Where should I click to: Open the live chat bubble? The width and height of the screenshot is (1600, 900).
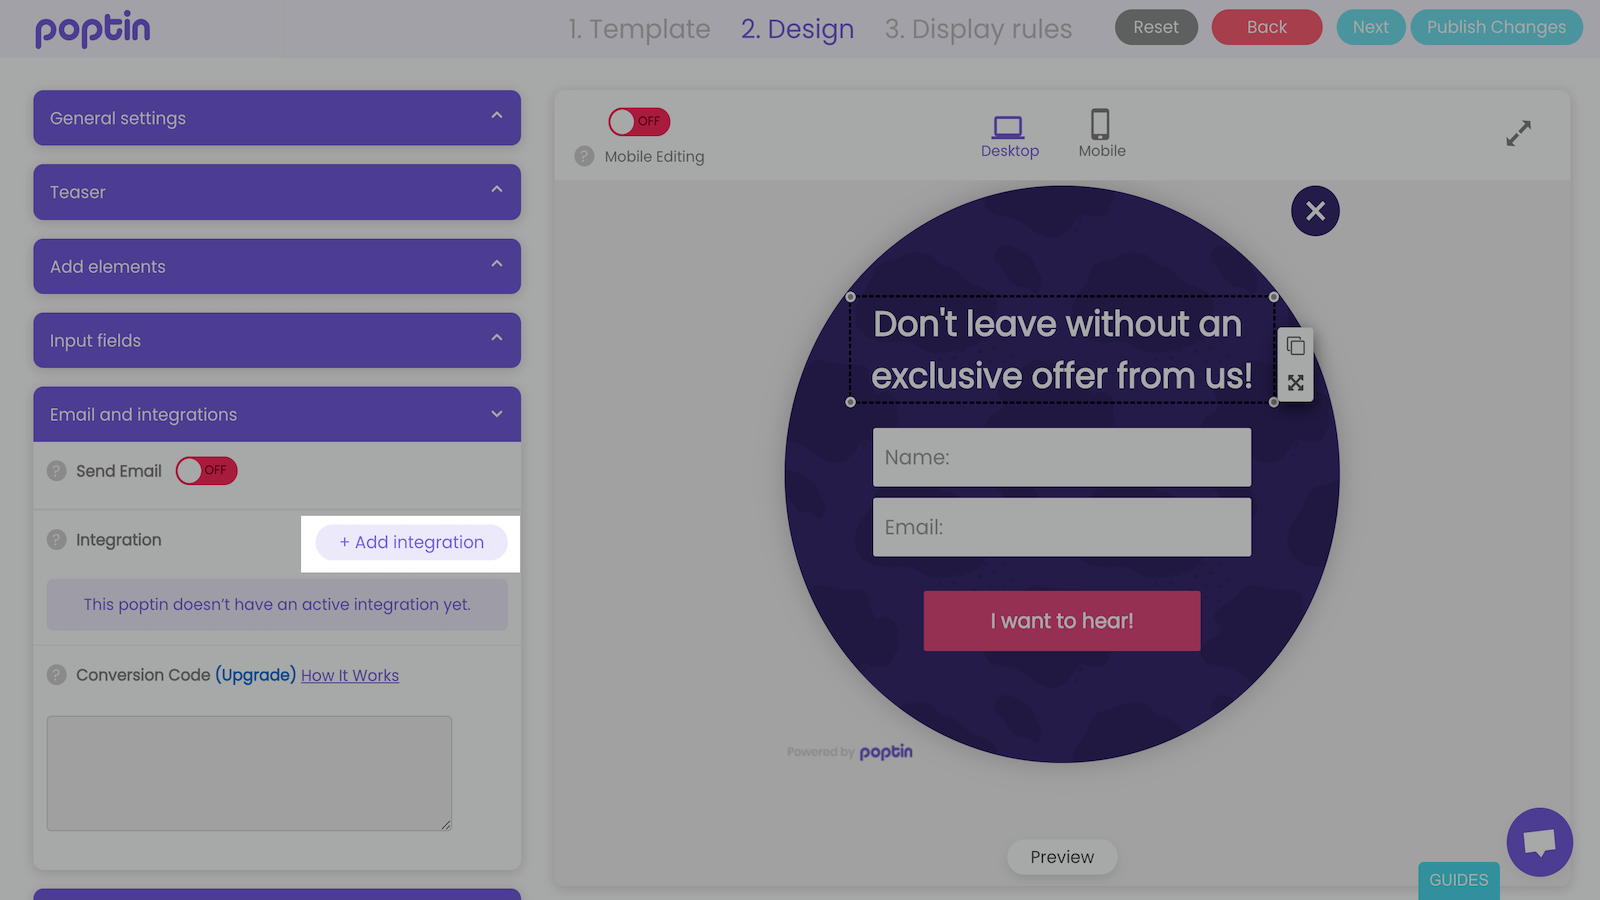1539,842
